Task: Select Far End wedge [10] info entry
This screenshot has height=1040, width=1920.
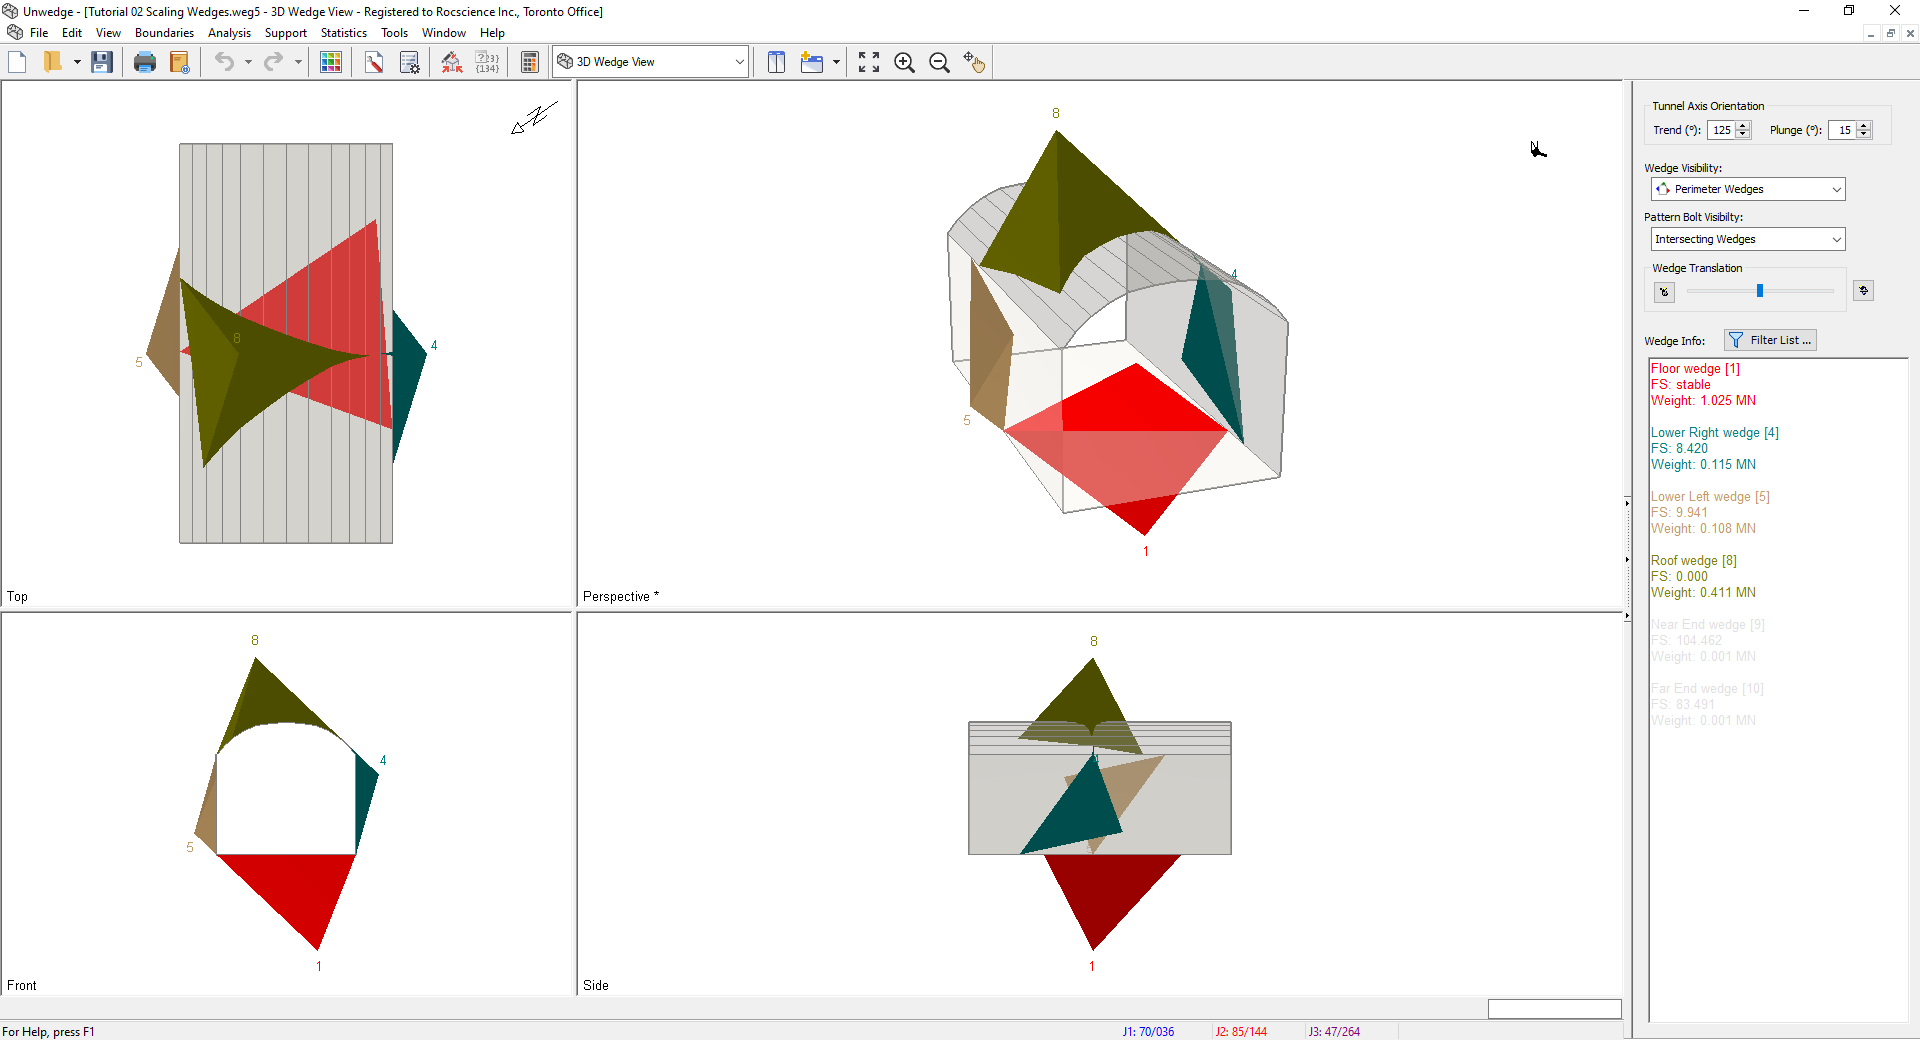Action: click(x=1707, y=704)
